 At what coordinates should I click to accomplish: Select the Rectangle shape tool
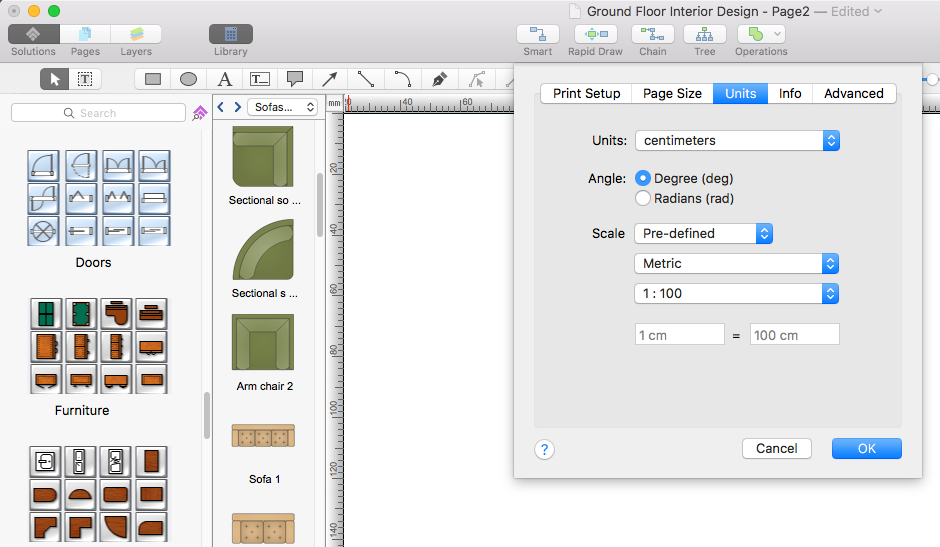coord(153,79)
